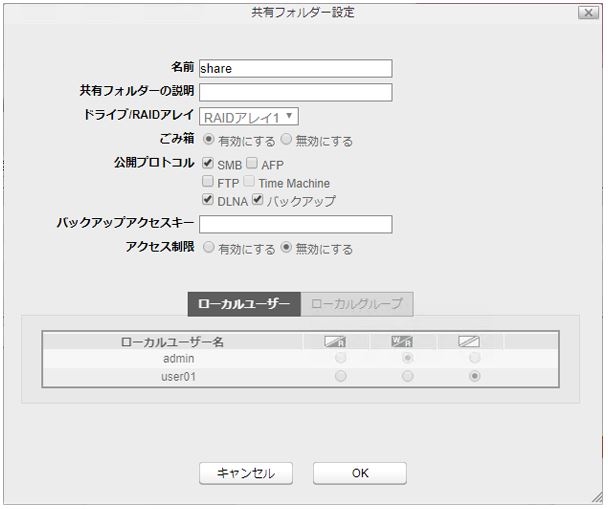Toggle the FTP protocol checkbox
The width and height of the screenshot is (608, 509).
tap(208, 181)
